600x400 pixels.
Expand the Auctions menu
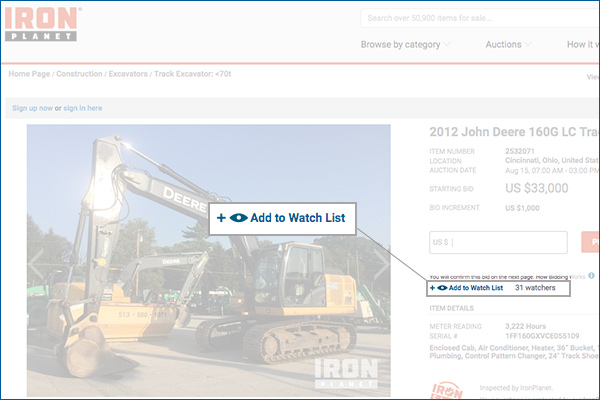(x=509, y=44)
